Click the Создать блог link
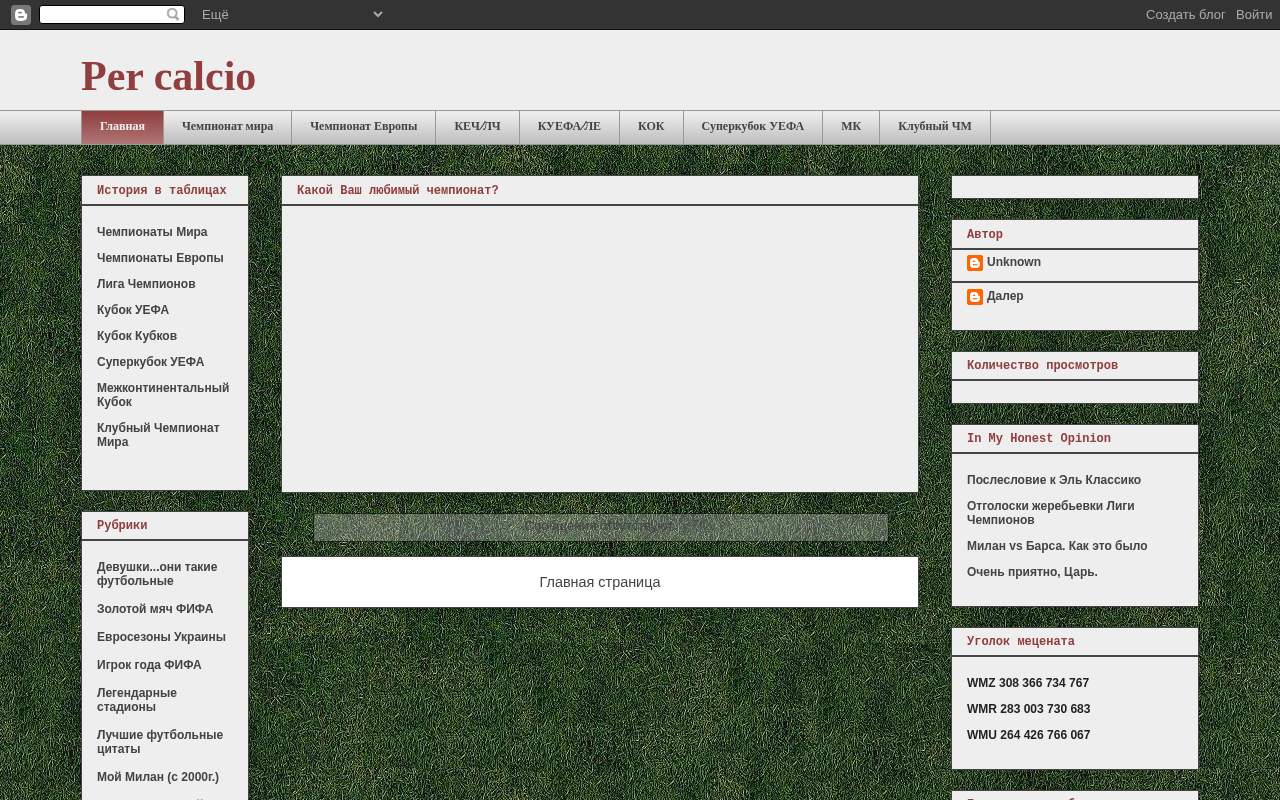Viewport: 1280px width, 800px height. tap(1185, 15)
